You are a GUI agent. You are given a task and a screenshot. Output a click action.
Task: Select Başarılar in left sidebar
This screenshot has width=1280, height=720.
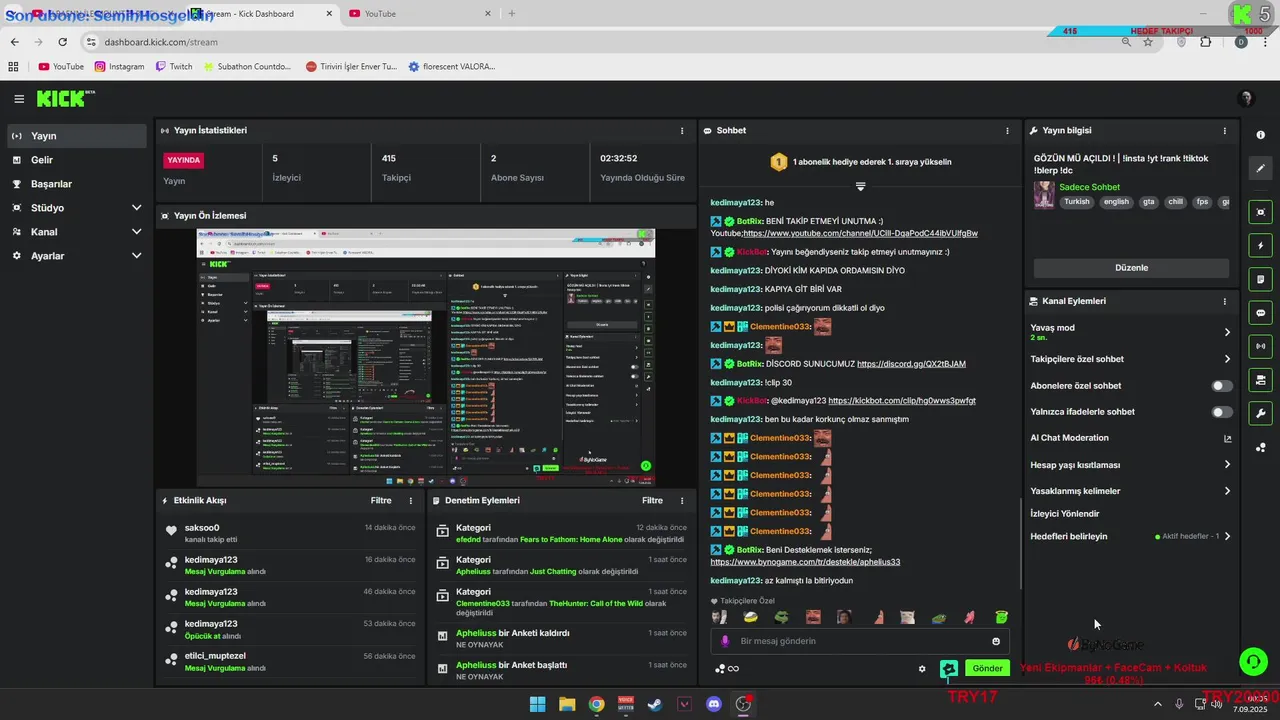(77, 184)
